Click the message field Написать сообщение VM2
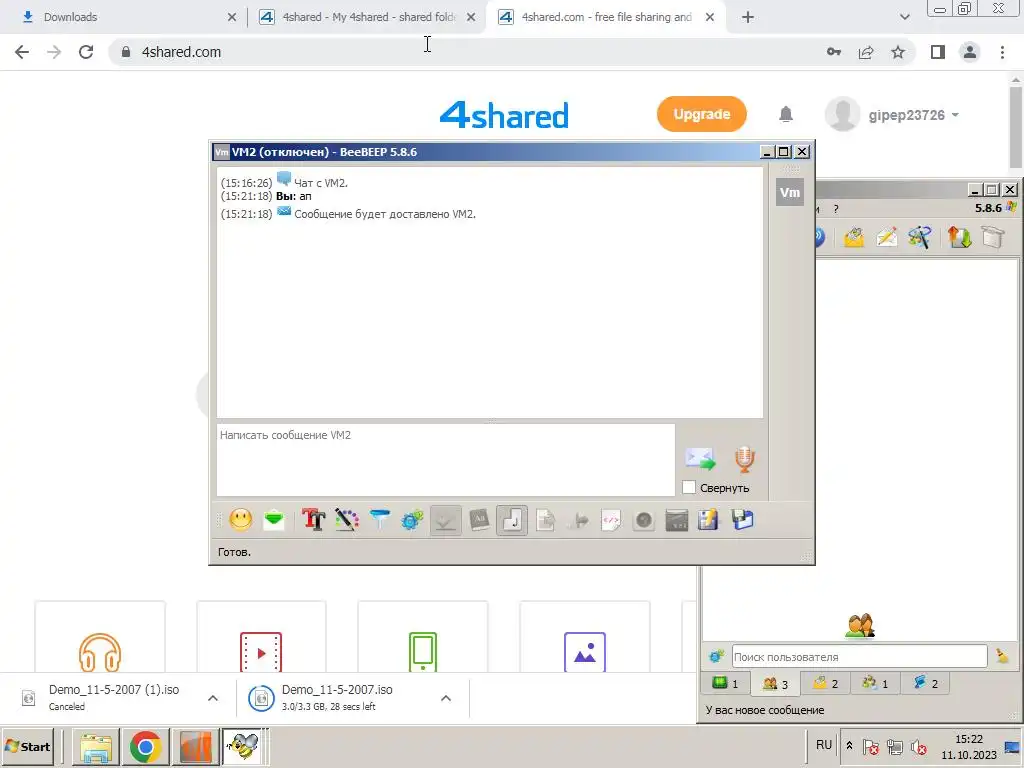This screenshot has height=768, width=1024. click(445, 460)
